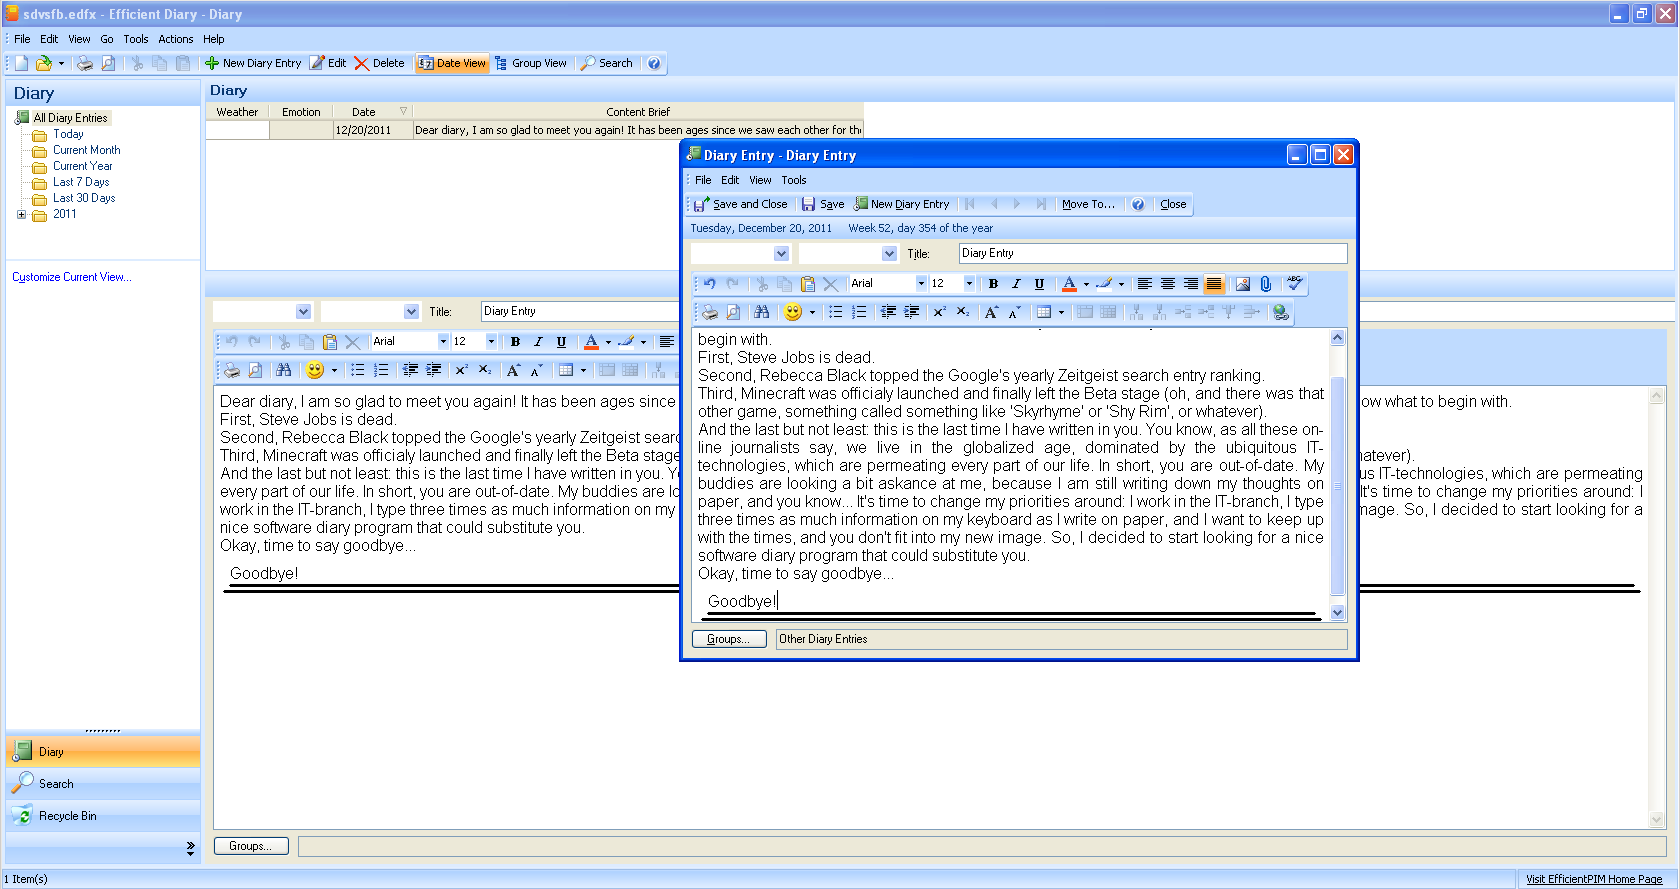Toggle center alignment in dialog toolbar
This screenshot has height=889, width=1680.
coord(1168,284)
